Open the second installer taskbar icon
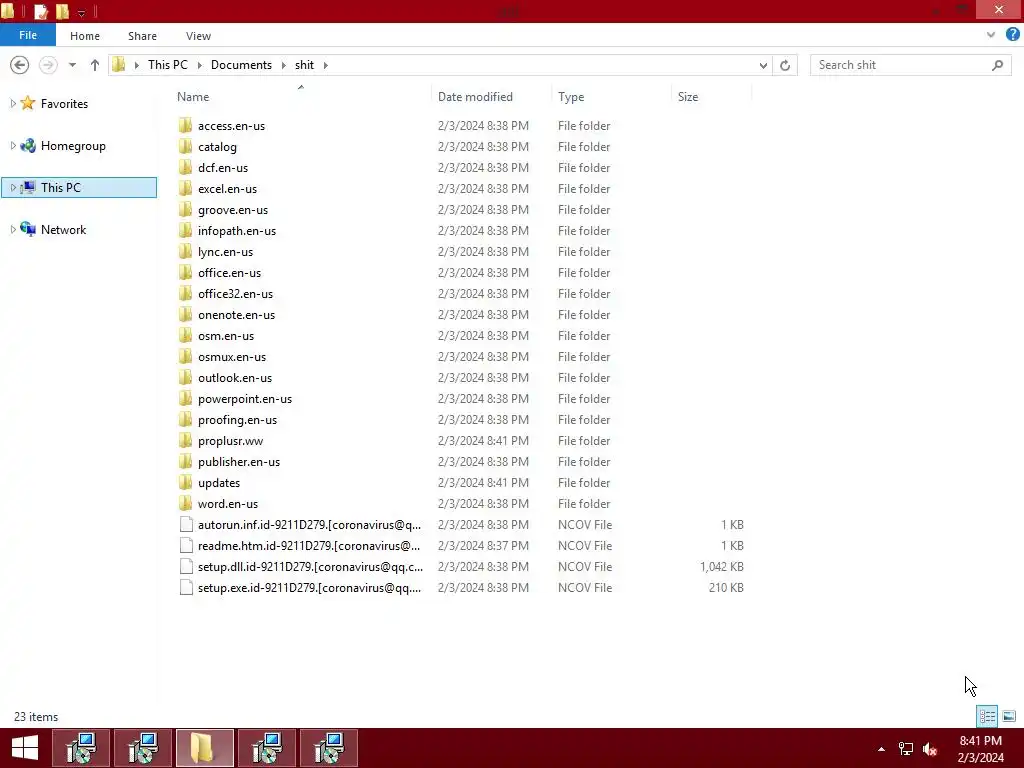 tap(143, 748)
